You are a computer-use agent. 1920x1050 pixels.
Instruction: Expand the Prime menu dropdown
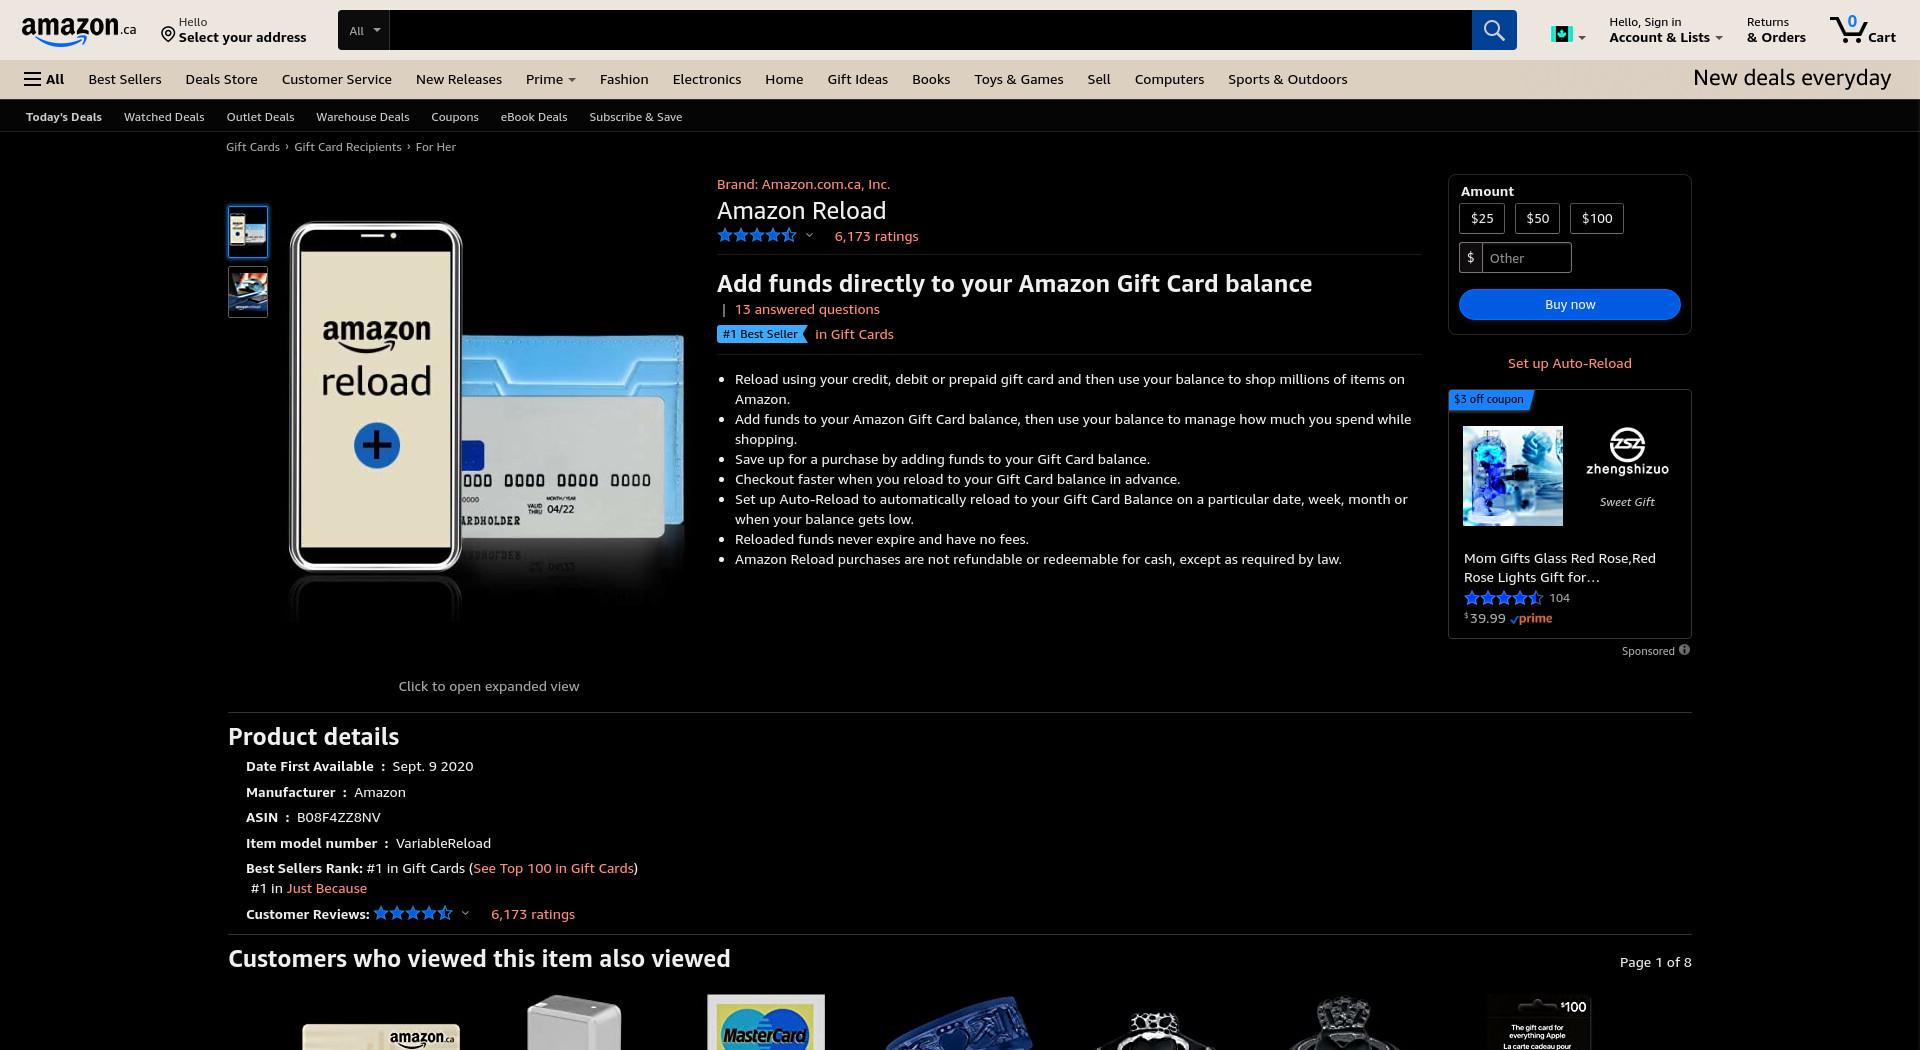[x=550, y=79]
